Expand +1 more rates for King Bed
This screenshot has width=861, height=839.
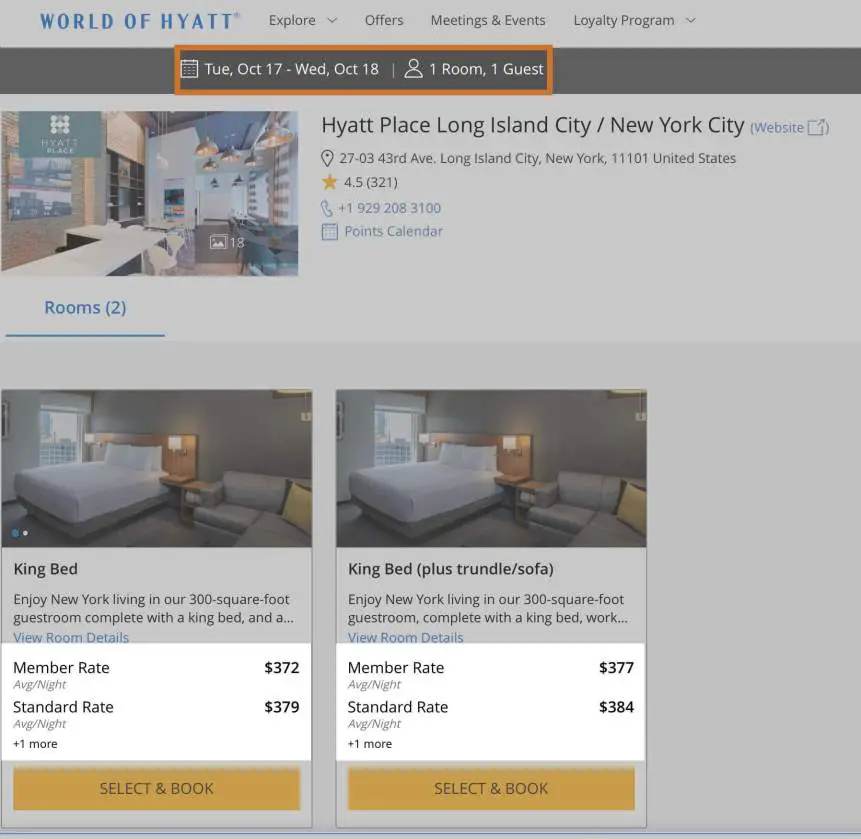35,744
